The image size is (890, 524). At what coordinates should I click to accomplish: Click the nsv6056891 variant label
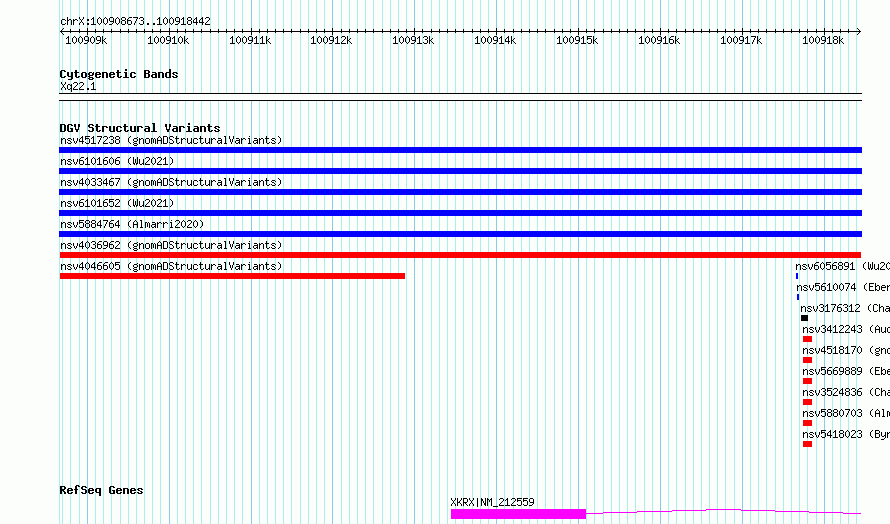pyautogui.click(x=825, y=266)
